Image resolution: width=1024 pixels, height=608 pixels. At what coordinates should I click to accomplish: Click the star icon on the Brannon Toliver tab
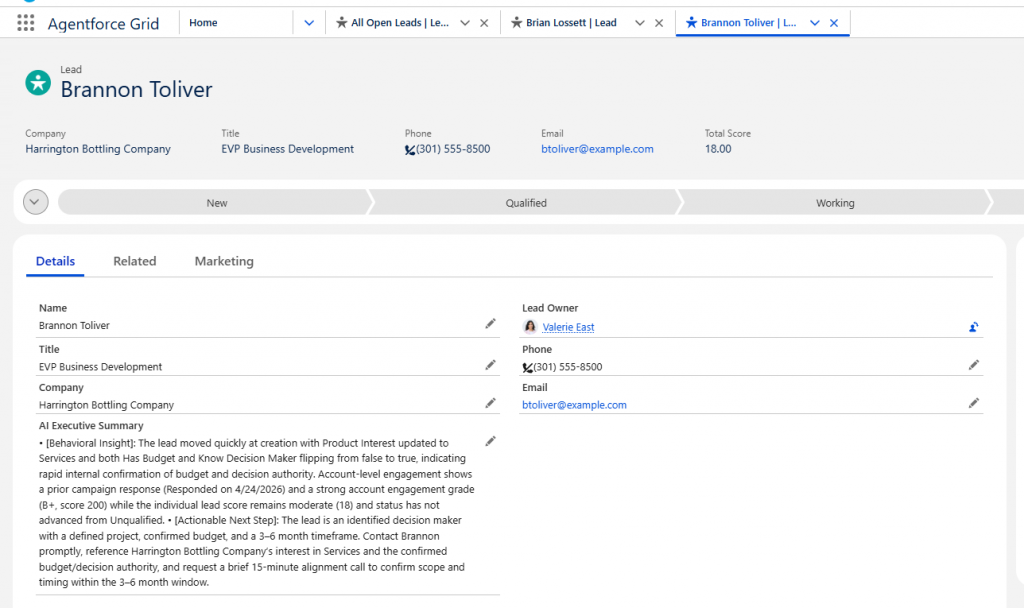click(x=692, y=23)
